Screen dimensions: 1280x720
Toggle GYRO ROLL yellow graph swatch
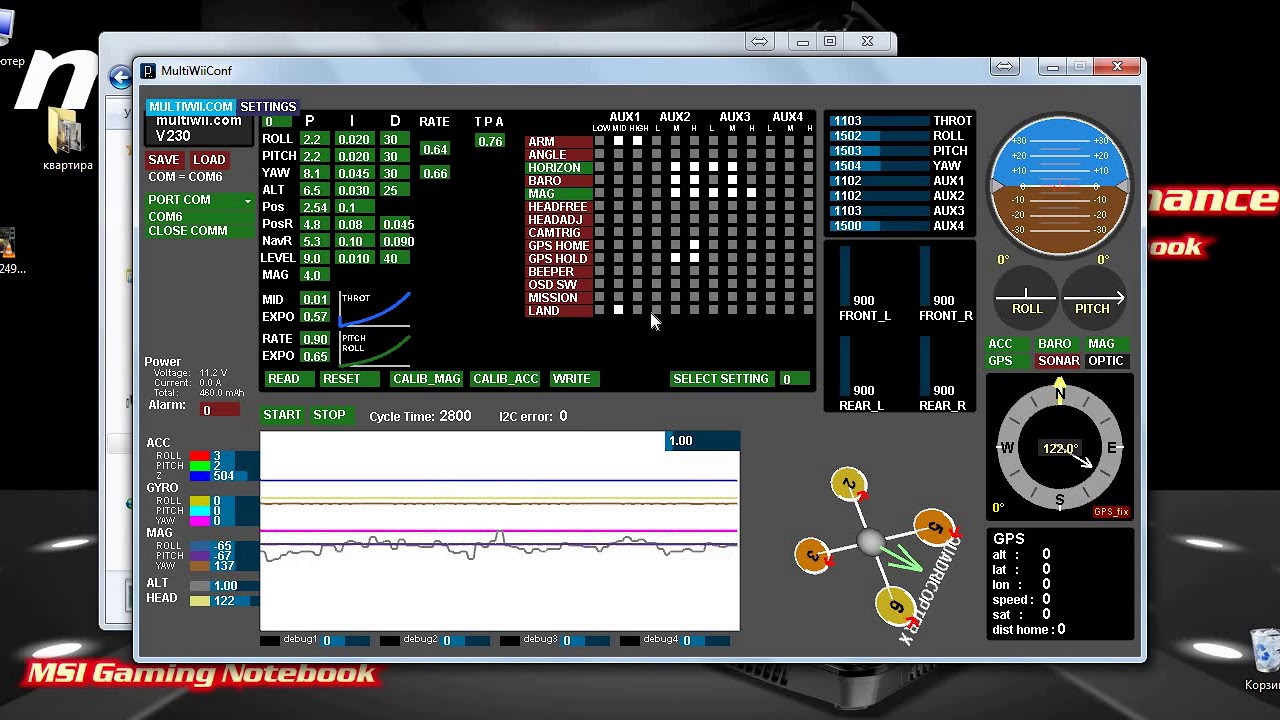199,501
